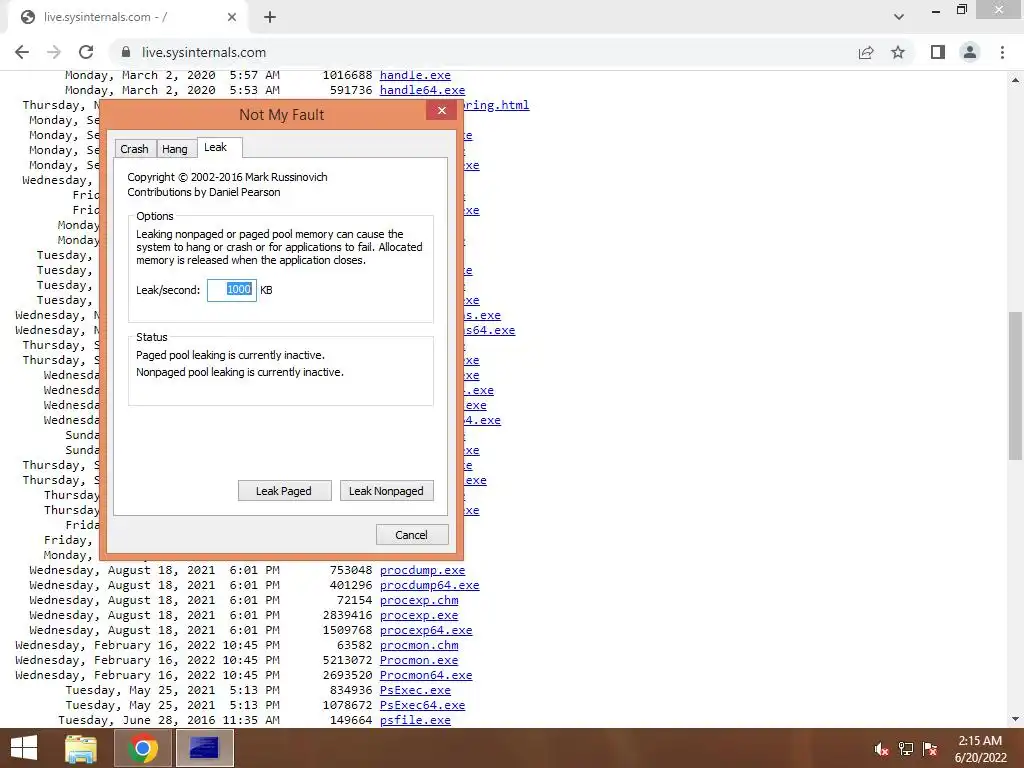This screenshot has height=768, width=1024.
Task: Click the Leak Nonpaged button
Action: pyautogui.click(x=386, y=491)
